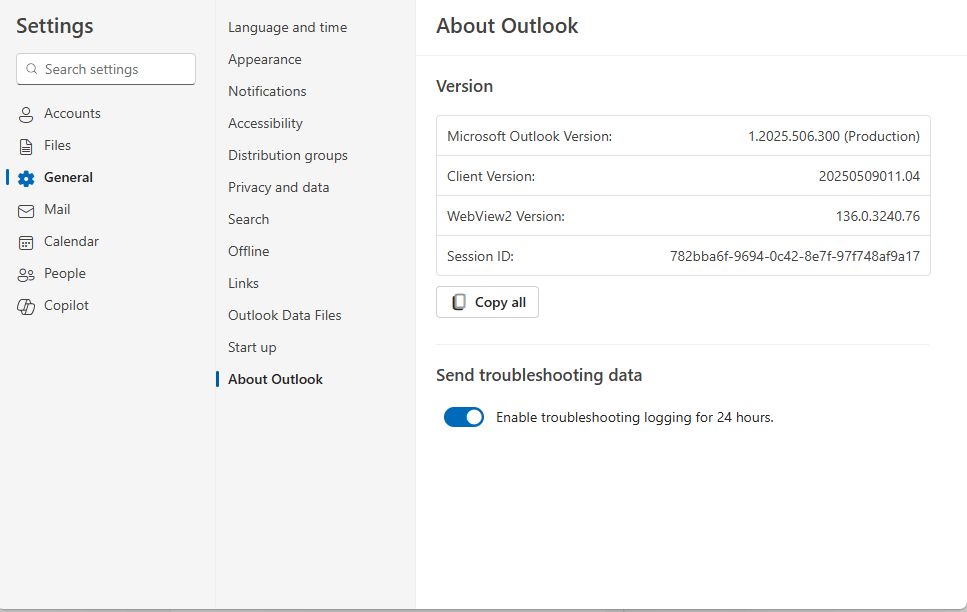Viewport: 967px width, 612px height.
Task: Click the People icon in the sidebar
Action: pos(25,273)
